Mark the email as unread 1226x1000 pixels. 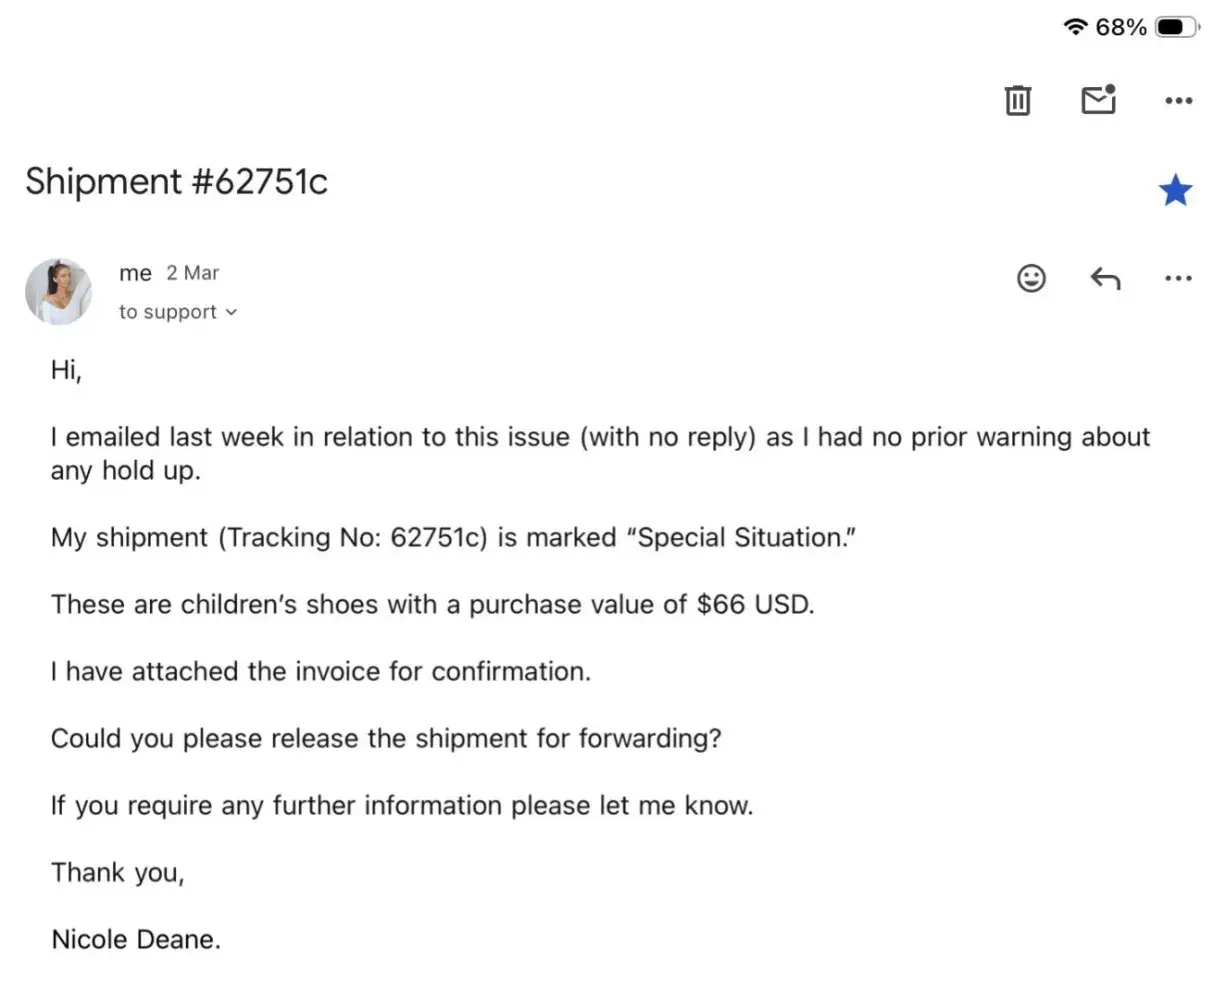pos(1098,100)
